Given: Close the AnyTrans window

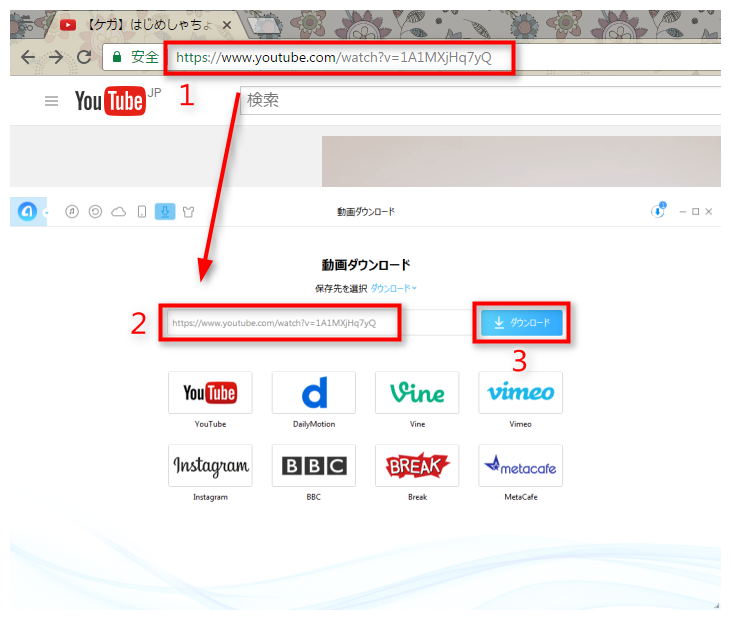Looking at the screenshot, I should 709,212.
